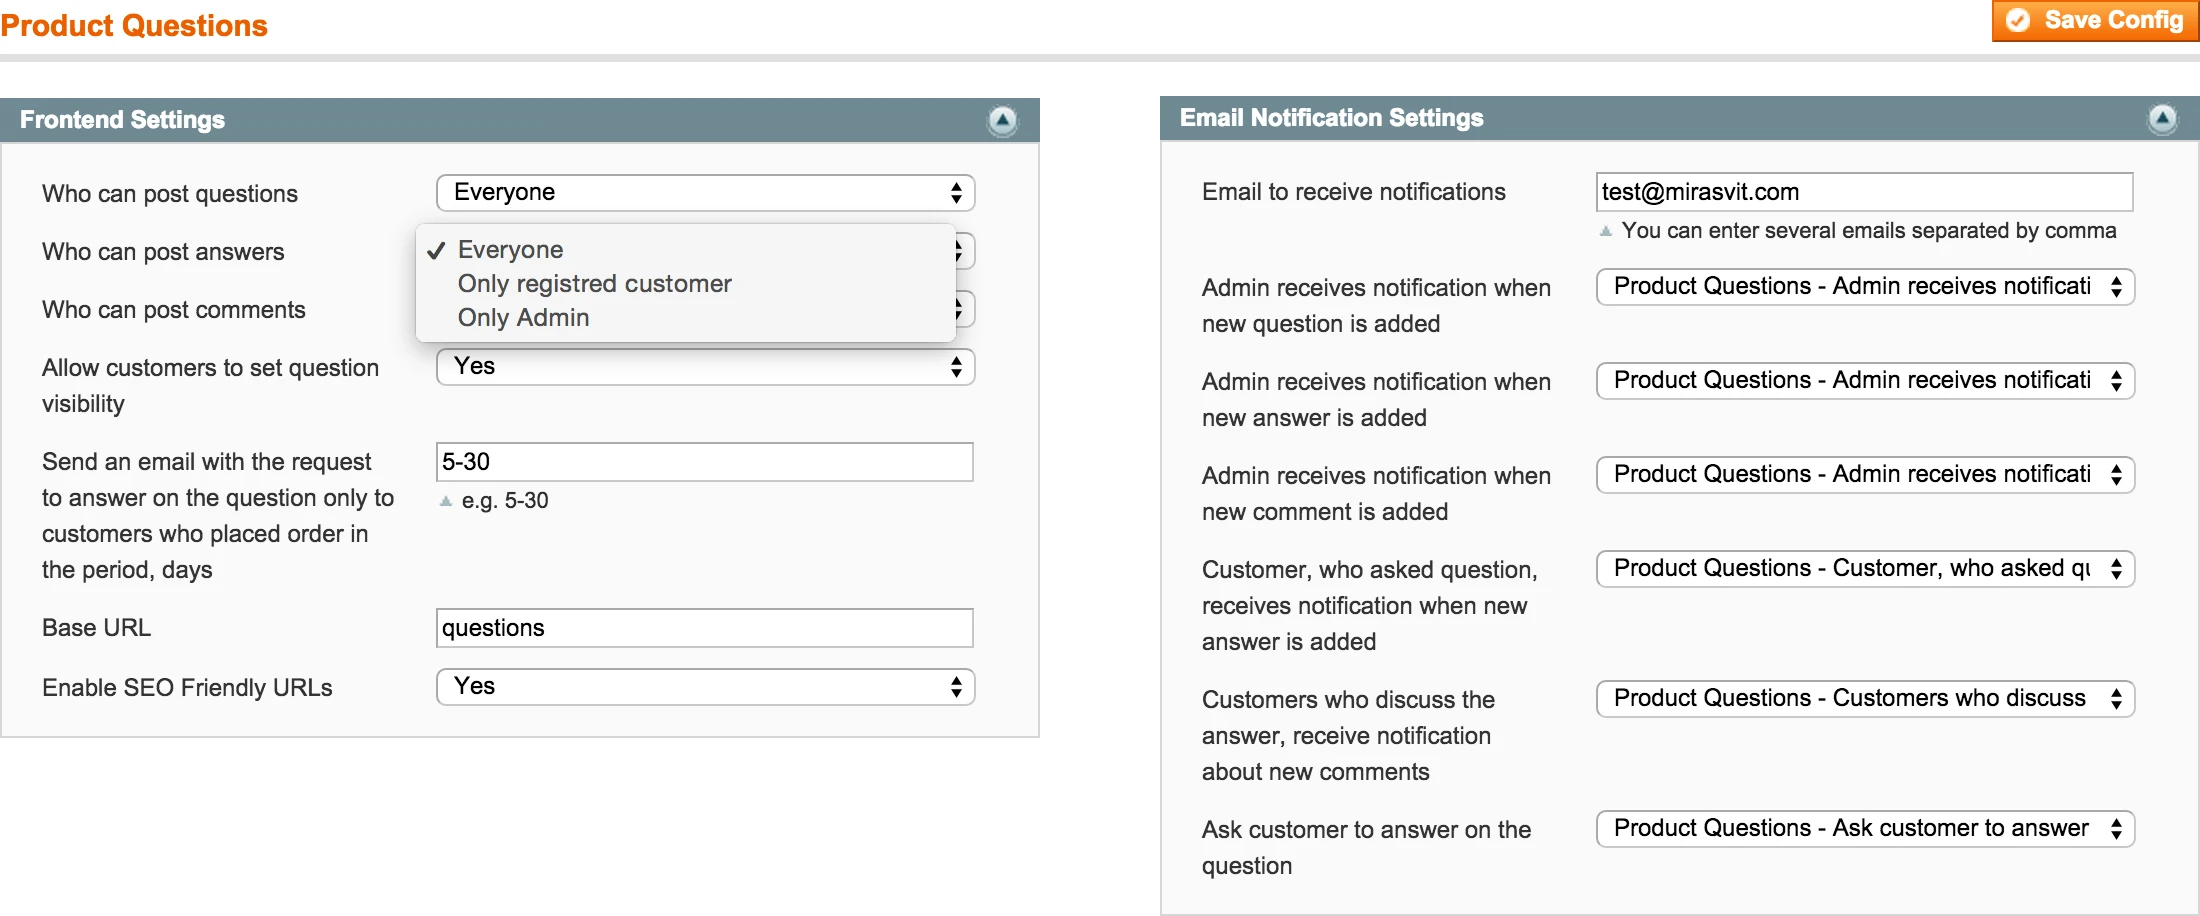2200x916 pixels.
Task: Click the checkmark icon on Save Config button
Action: (x=2020, y=20)
